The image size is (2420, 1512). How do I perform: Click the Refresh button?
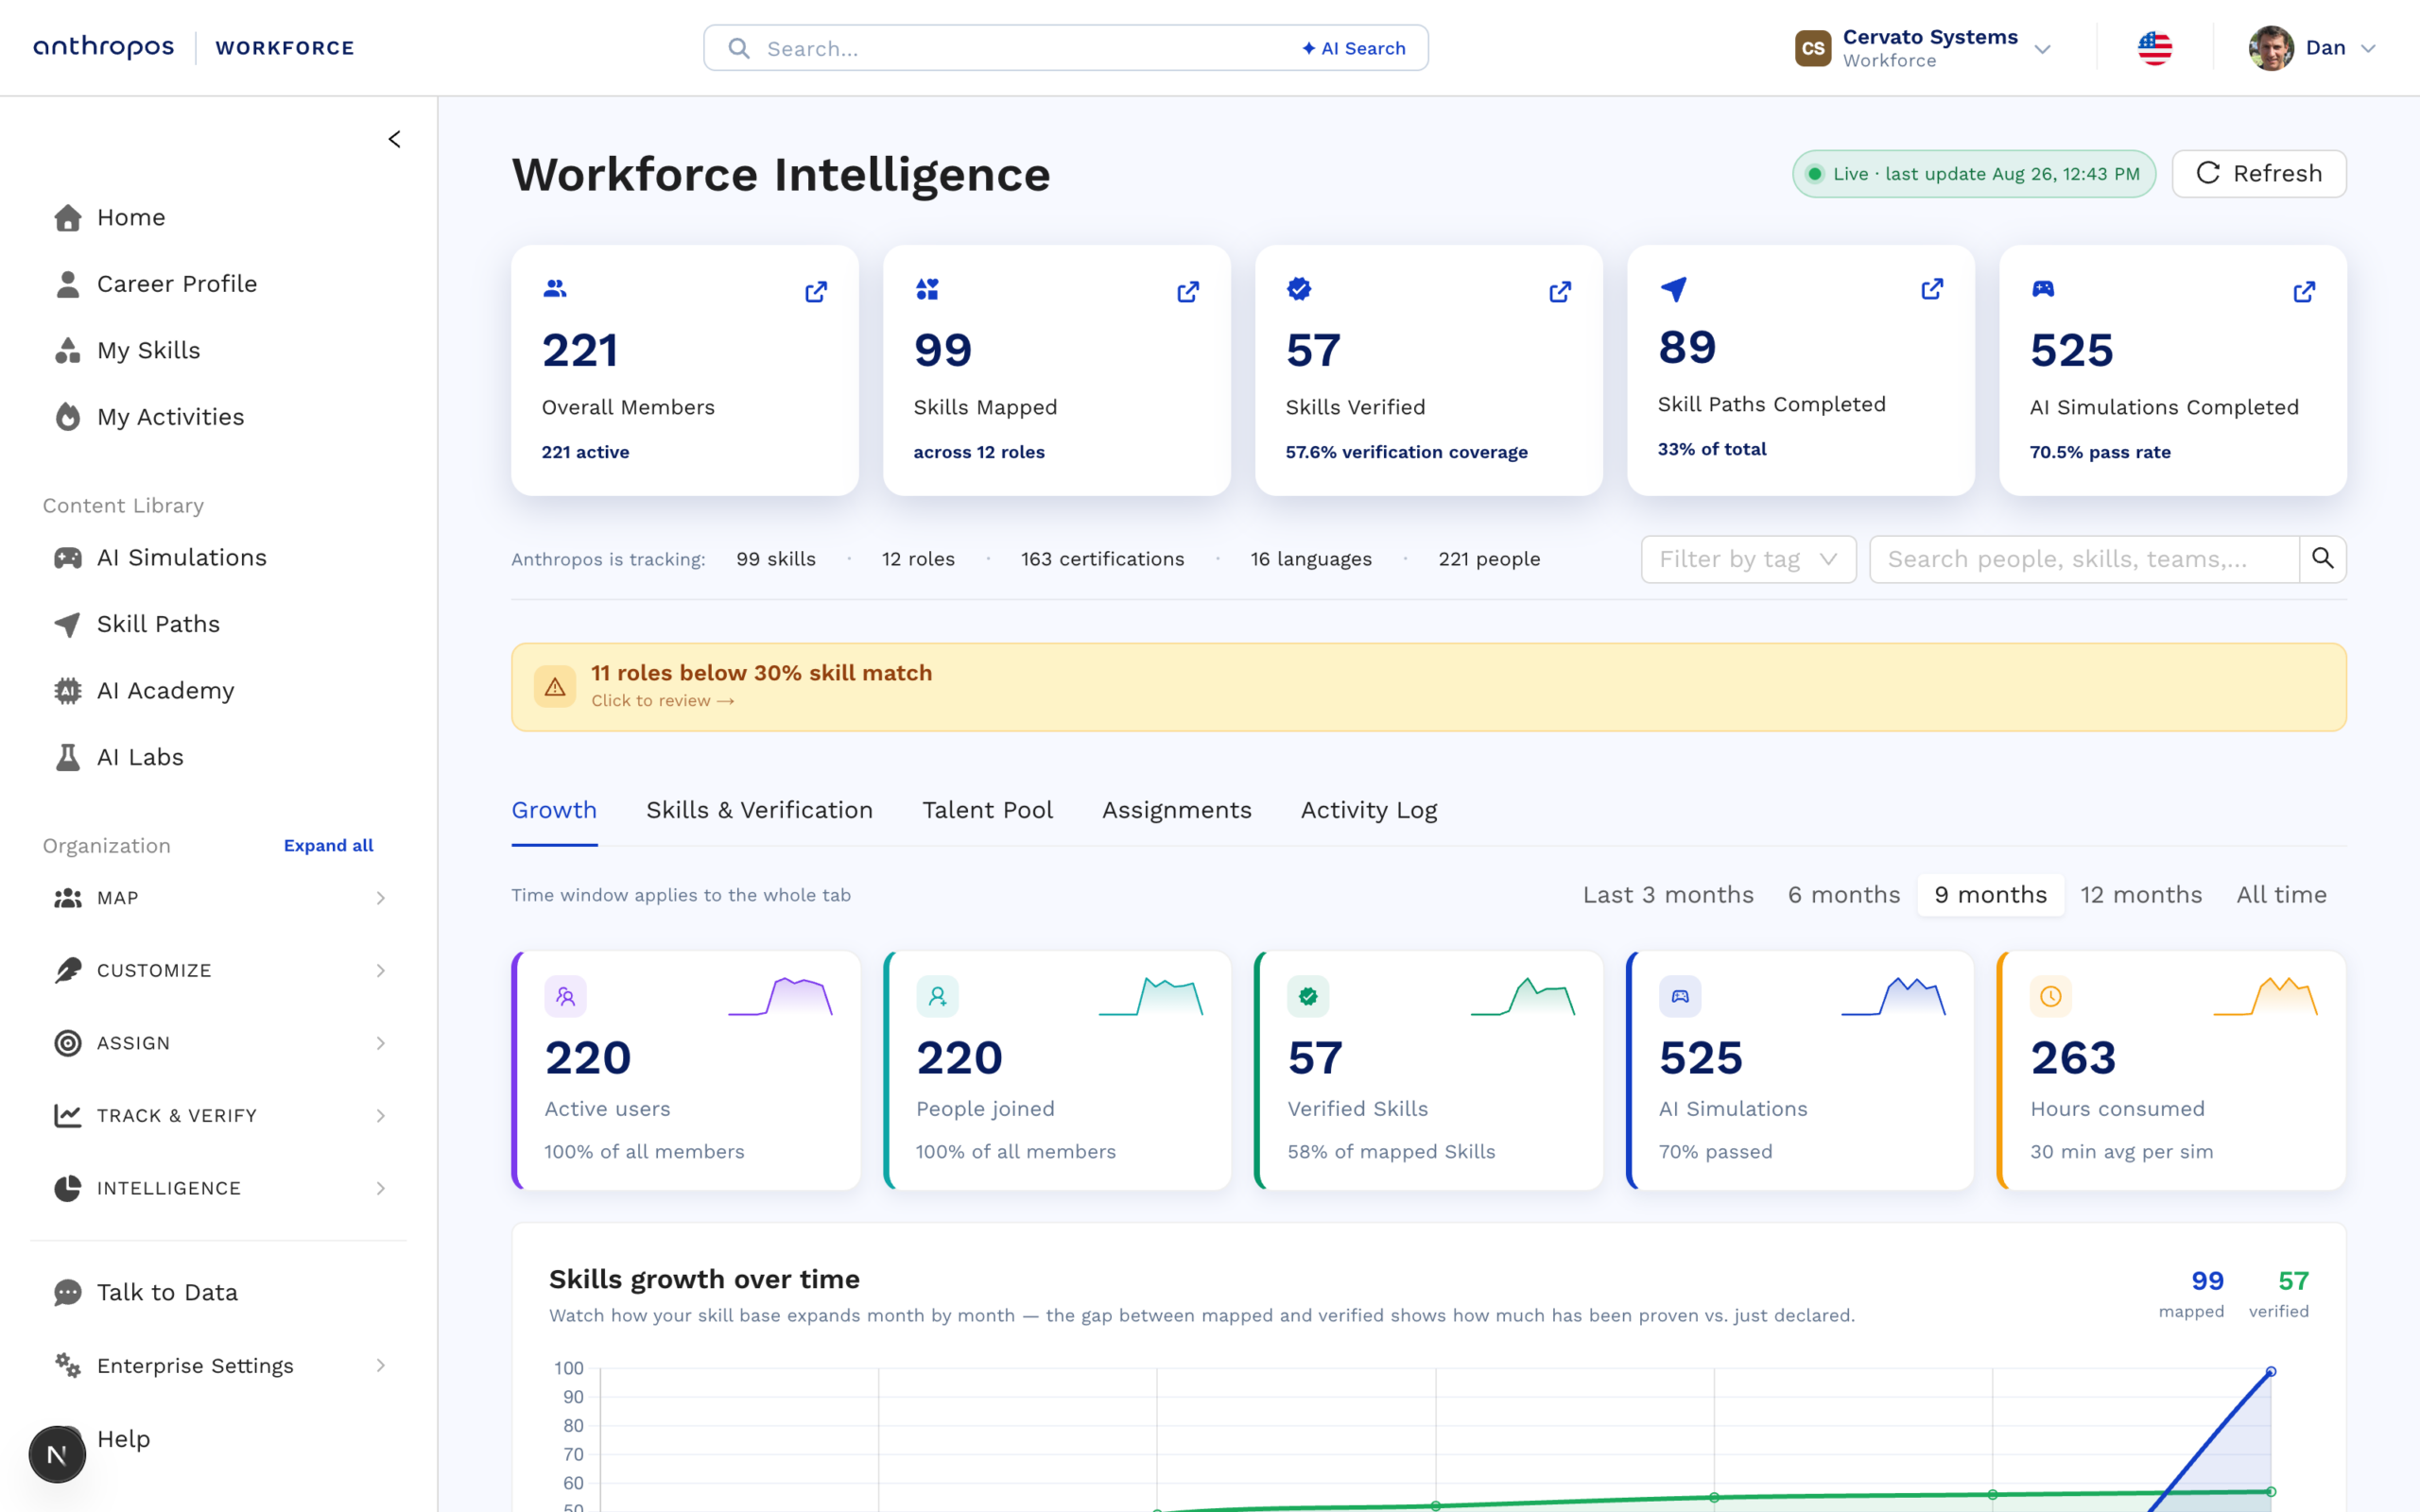2258,174
